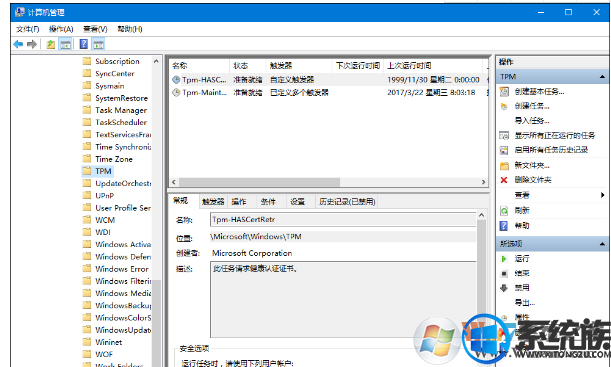The height and width of the screenshot is (367, 611).
Task: Click the 启用所有任务历史记录 icon
Action: click(504, 150)
